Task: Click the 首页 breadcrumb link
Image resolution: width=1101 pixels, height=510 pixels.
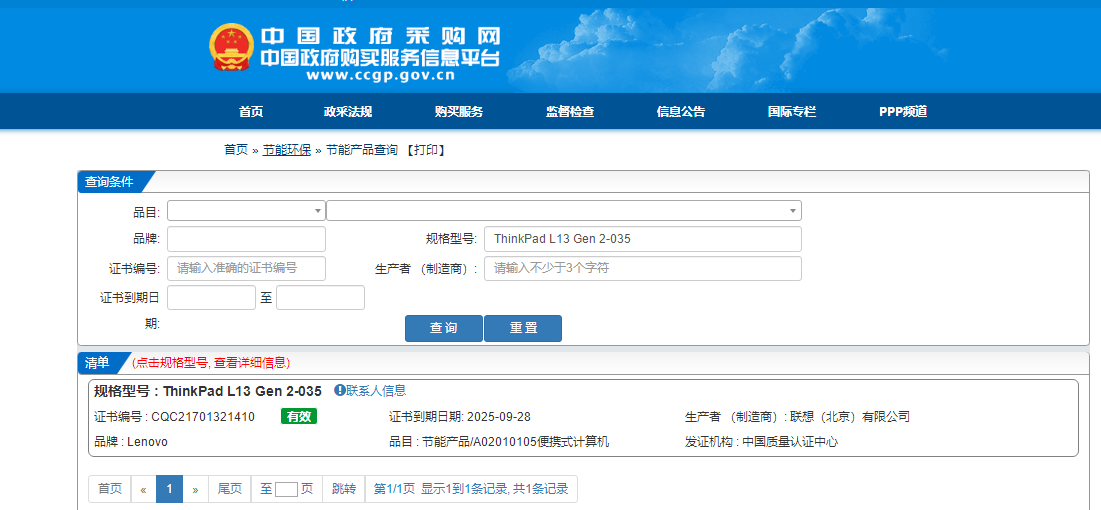Action: 236,150
